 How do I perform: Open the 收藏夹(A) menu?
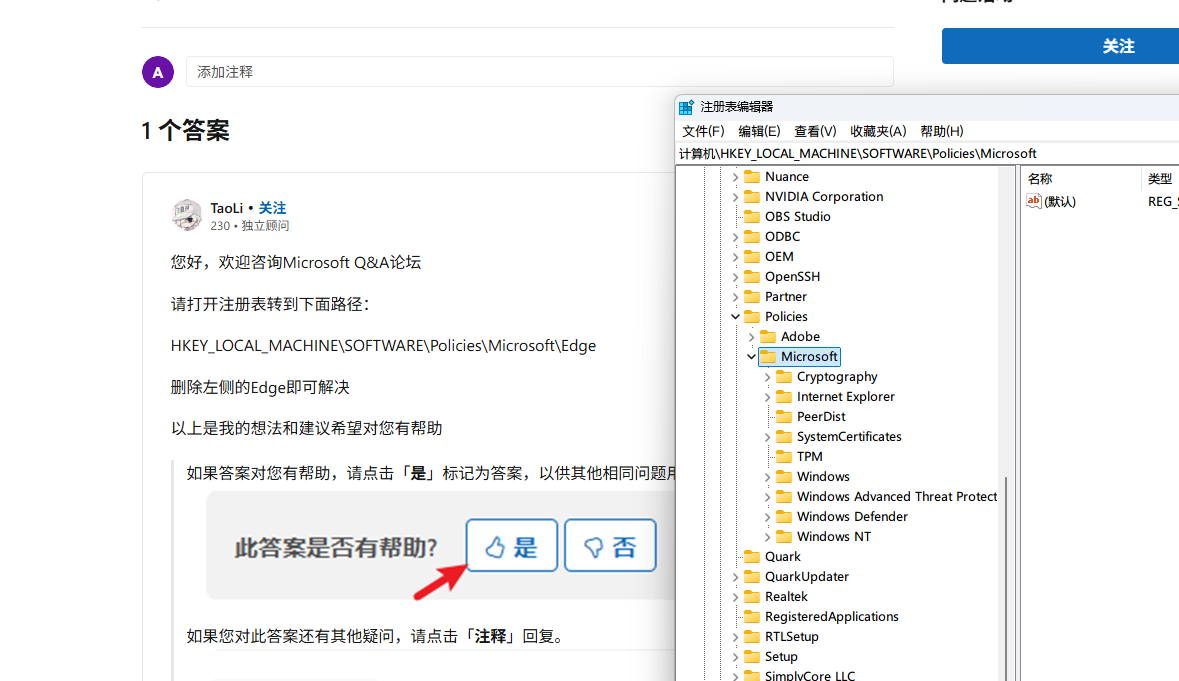[877, 131]
